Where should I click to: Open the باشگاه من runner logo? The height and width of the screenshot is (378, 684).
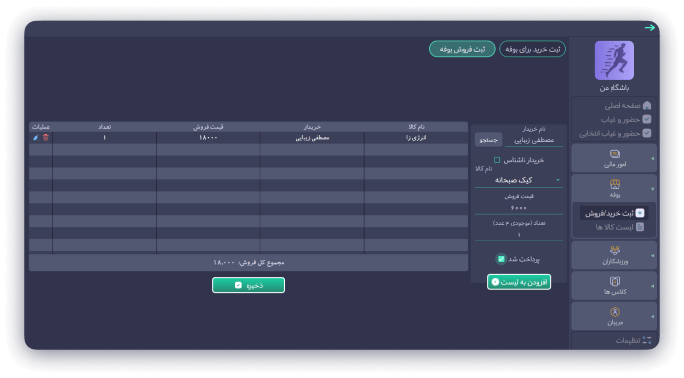tap(614, 61)
